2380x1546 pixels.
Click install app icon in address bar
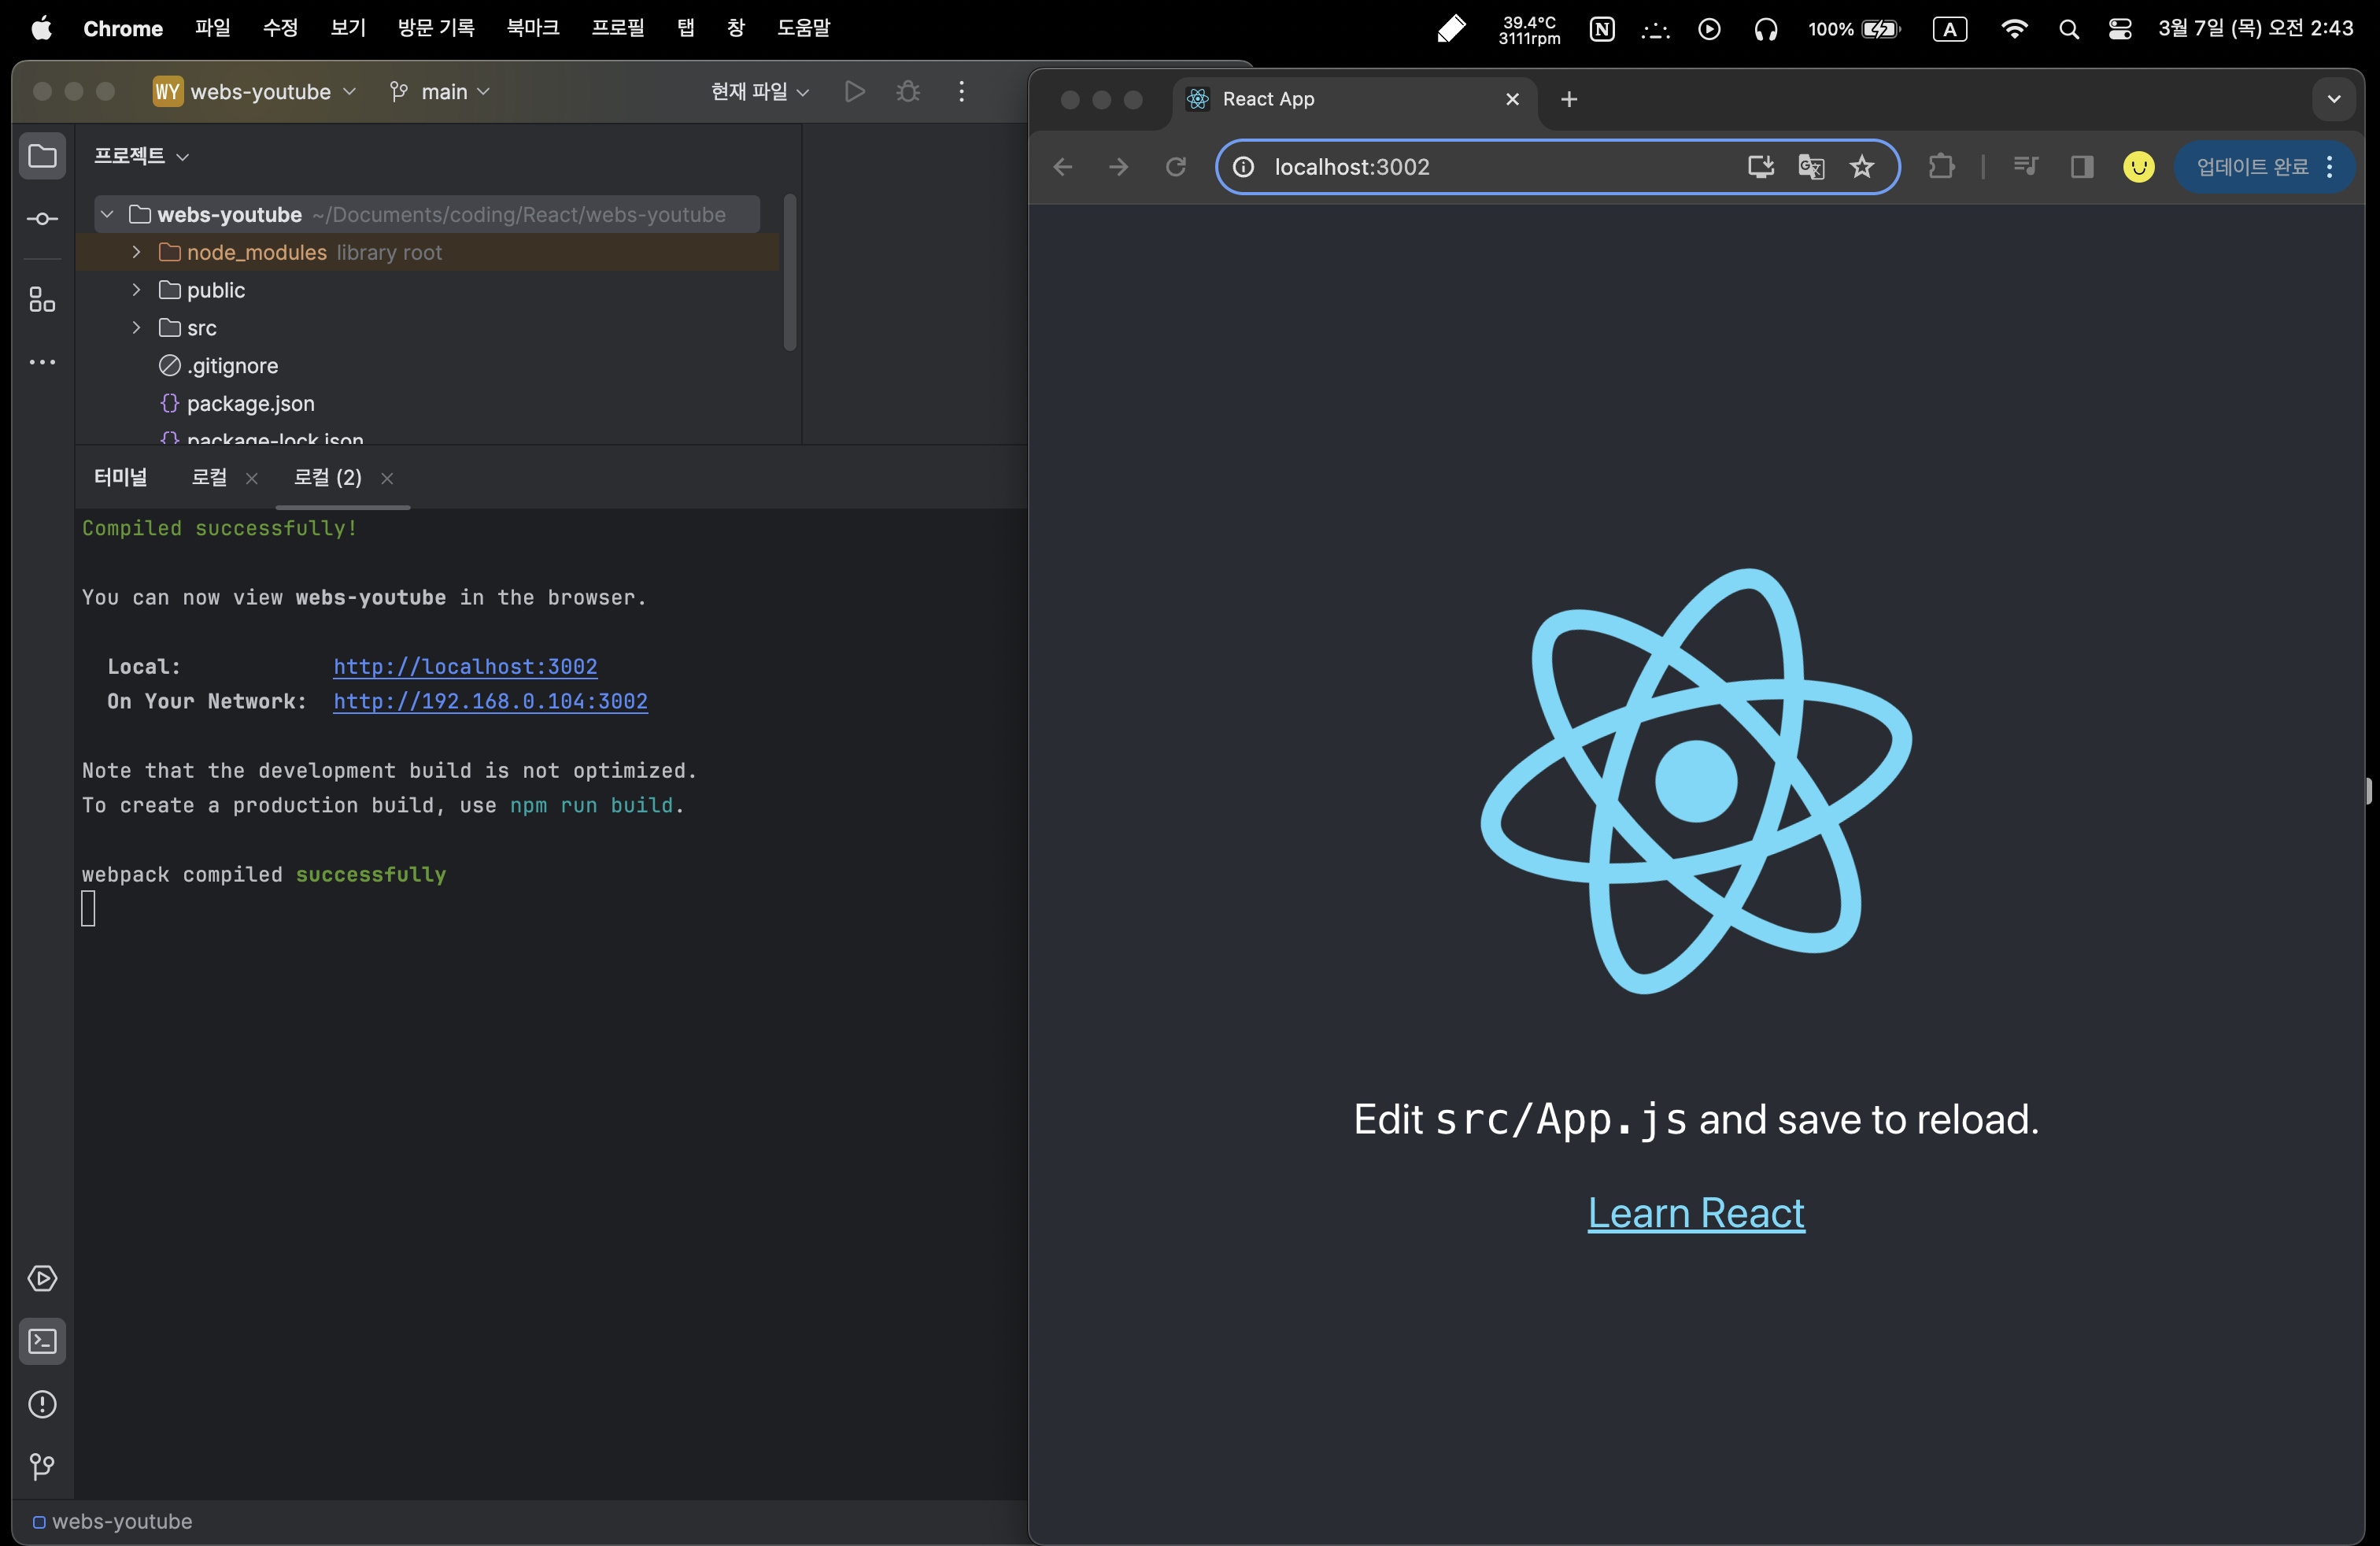coord(1761,167)
